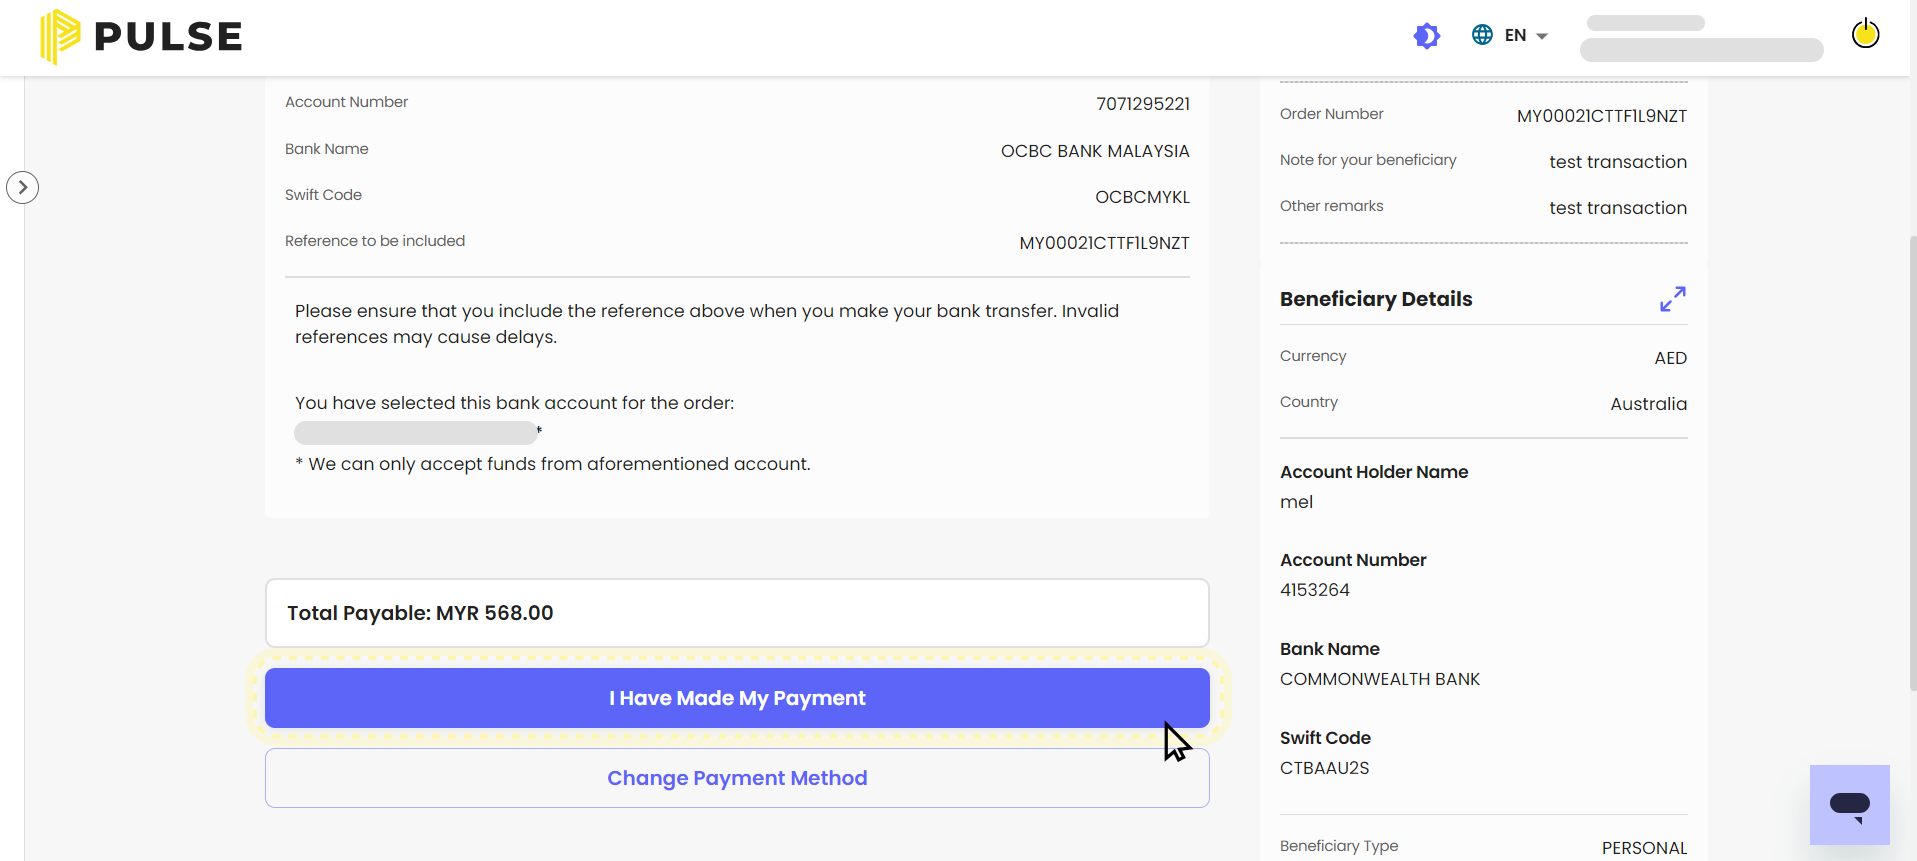The width and height of the screenshot is (1917, 861).
Task: Click the power logout icon
Action: pos(1865,34)
